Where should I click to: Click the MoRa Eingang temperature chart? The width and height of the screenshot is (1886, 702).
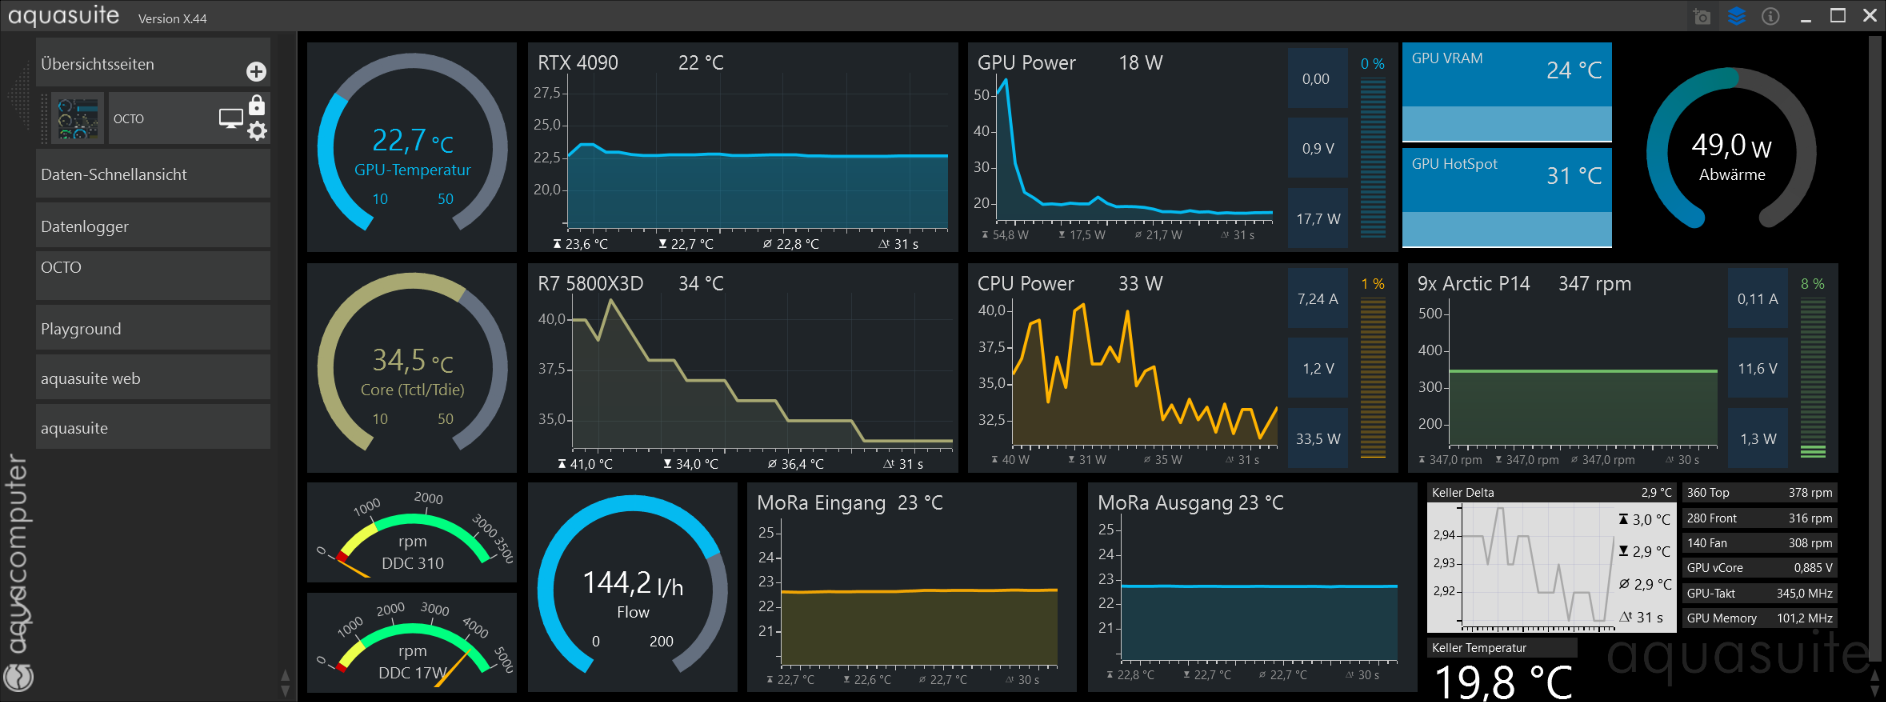pyautogui.click(x=912, y=587)
